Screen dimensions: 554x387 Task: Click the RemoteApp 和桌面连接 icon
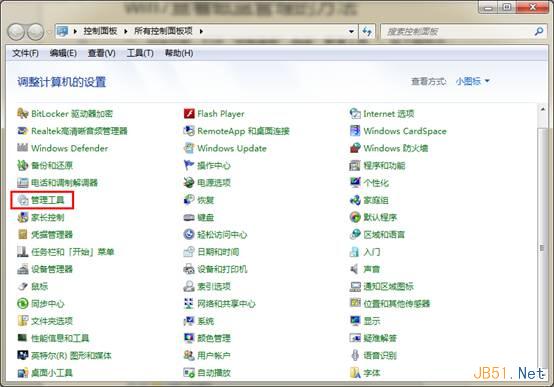[189, 131]
